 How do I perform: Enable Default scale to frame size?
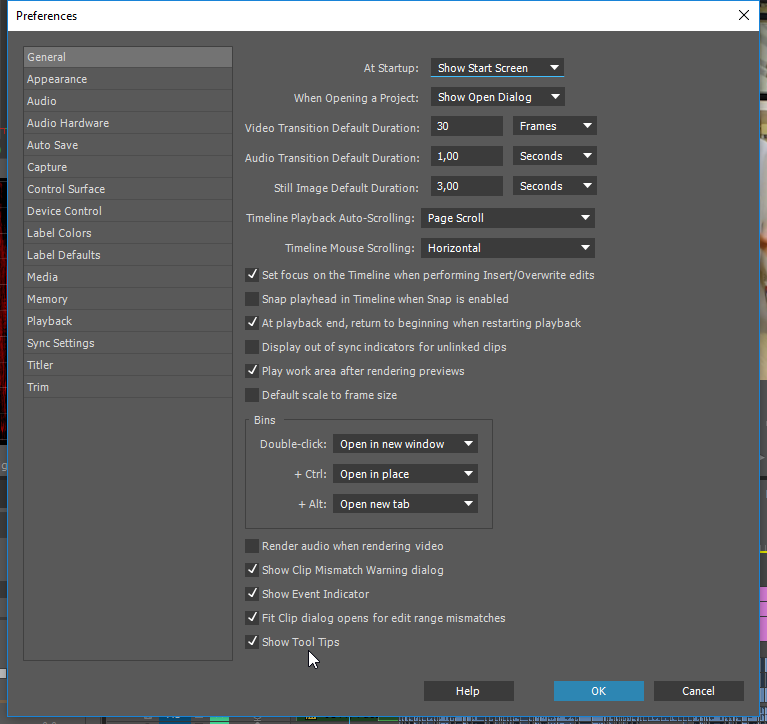coord(252,395)
